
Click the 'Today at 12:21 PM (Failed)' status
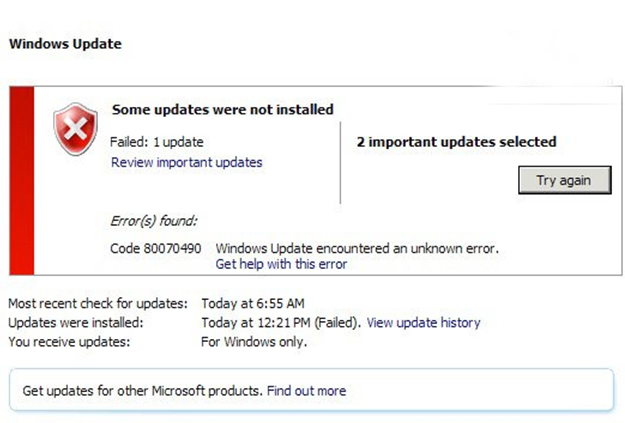[x=281, y=323]
